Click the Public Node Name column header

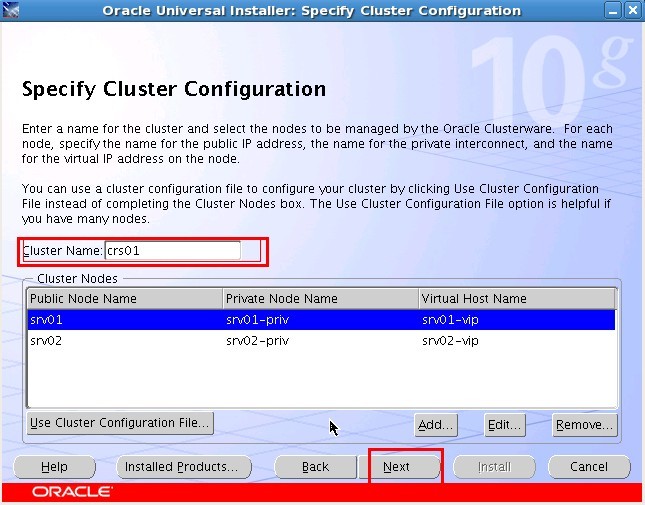coord(125,299)
